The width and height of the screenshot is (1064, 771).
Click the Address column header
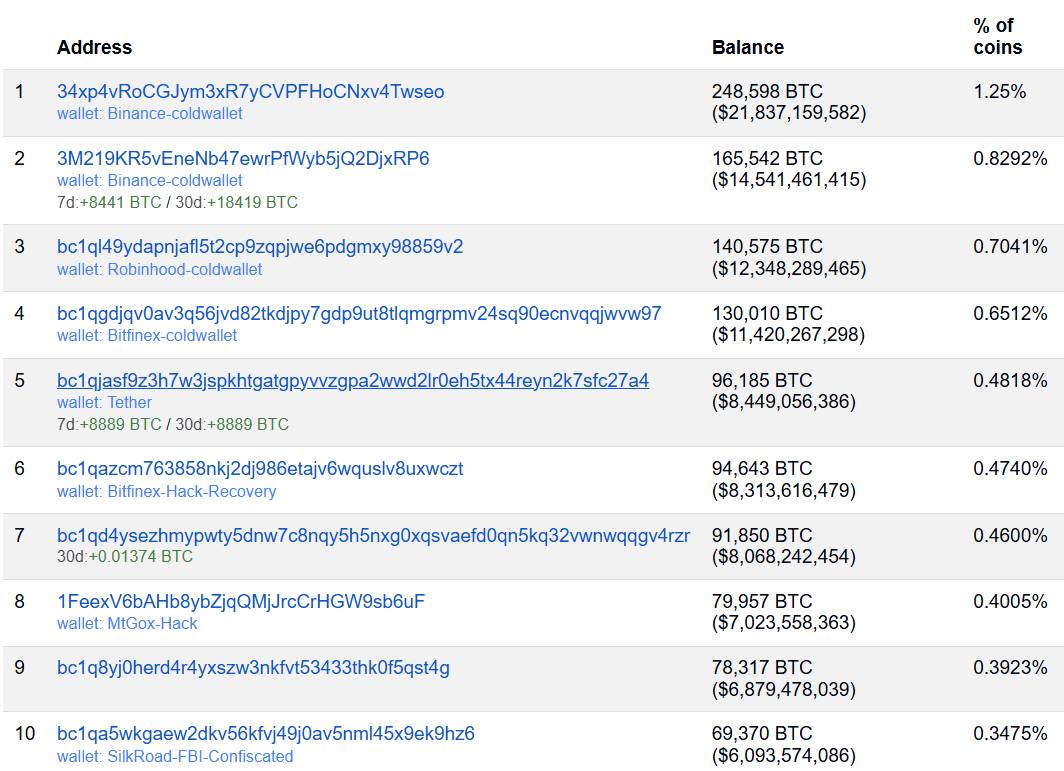tap(94, 48)
